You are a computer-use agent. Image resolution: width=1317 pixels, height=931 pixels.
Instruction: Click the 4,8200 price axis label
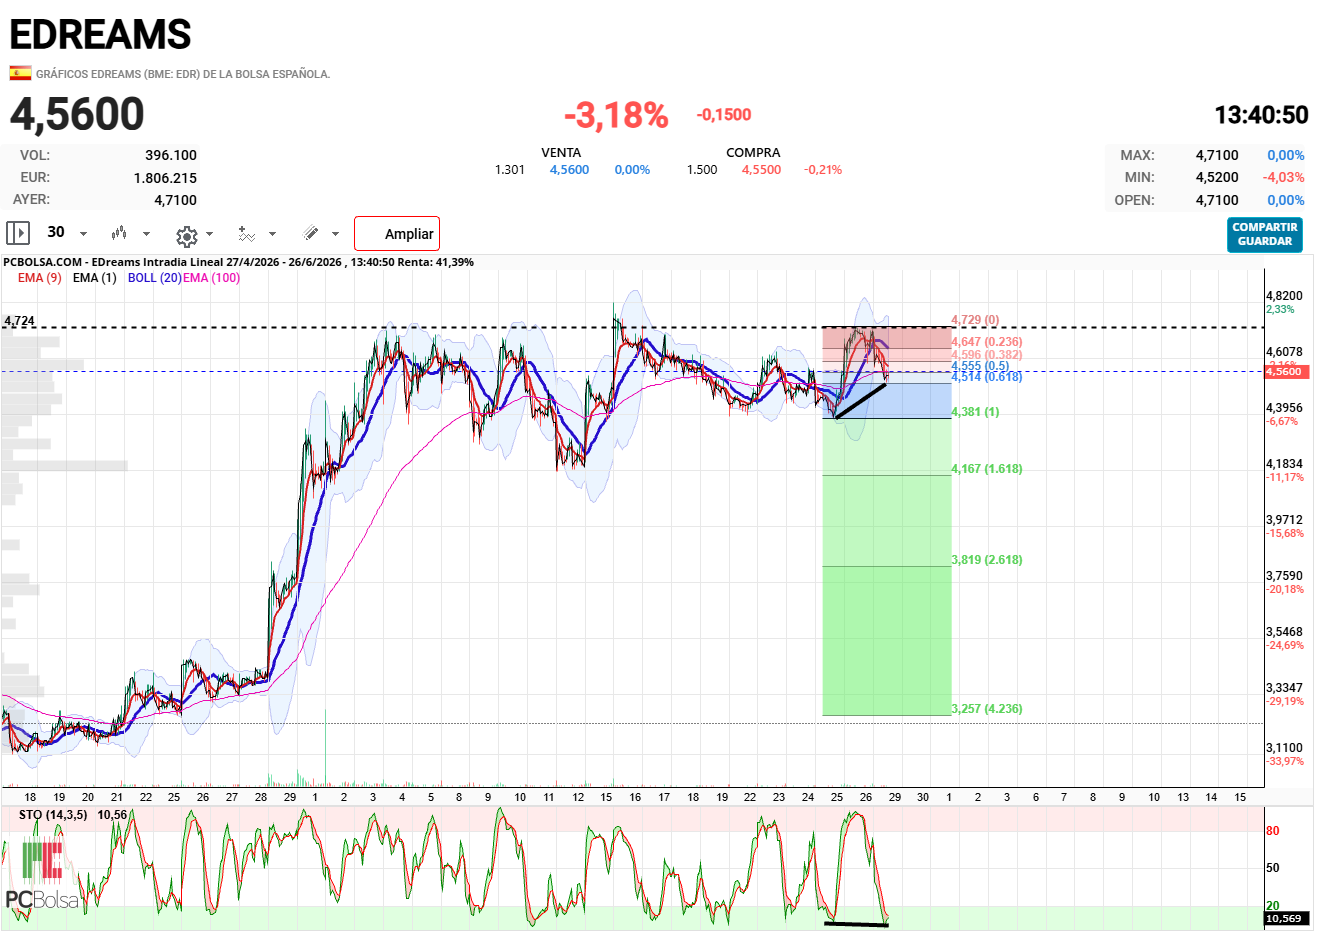tap(1284, 296)
